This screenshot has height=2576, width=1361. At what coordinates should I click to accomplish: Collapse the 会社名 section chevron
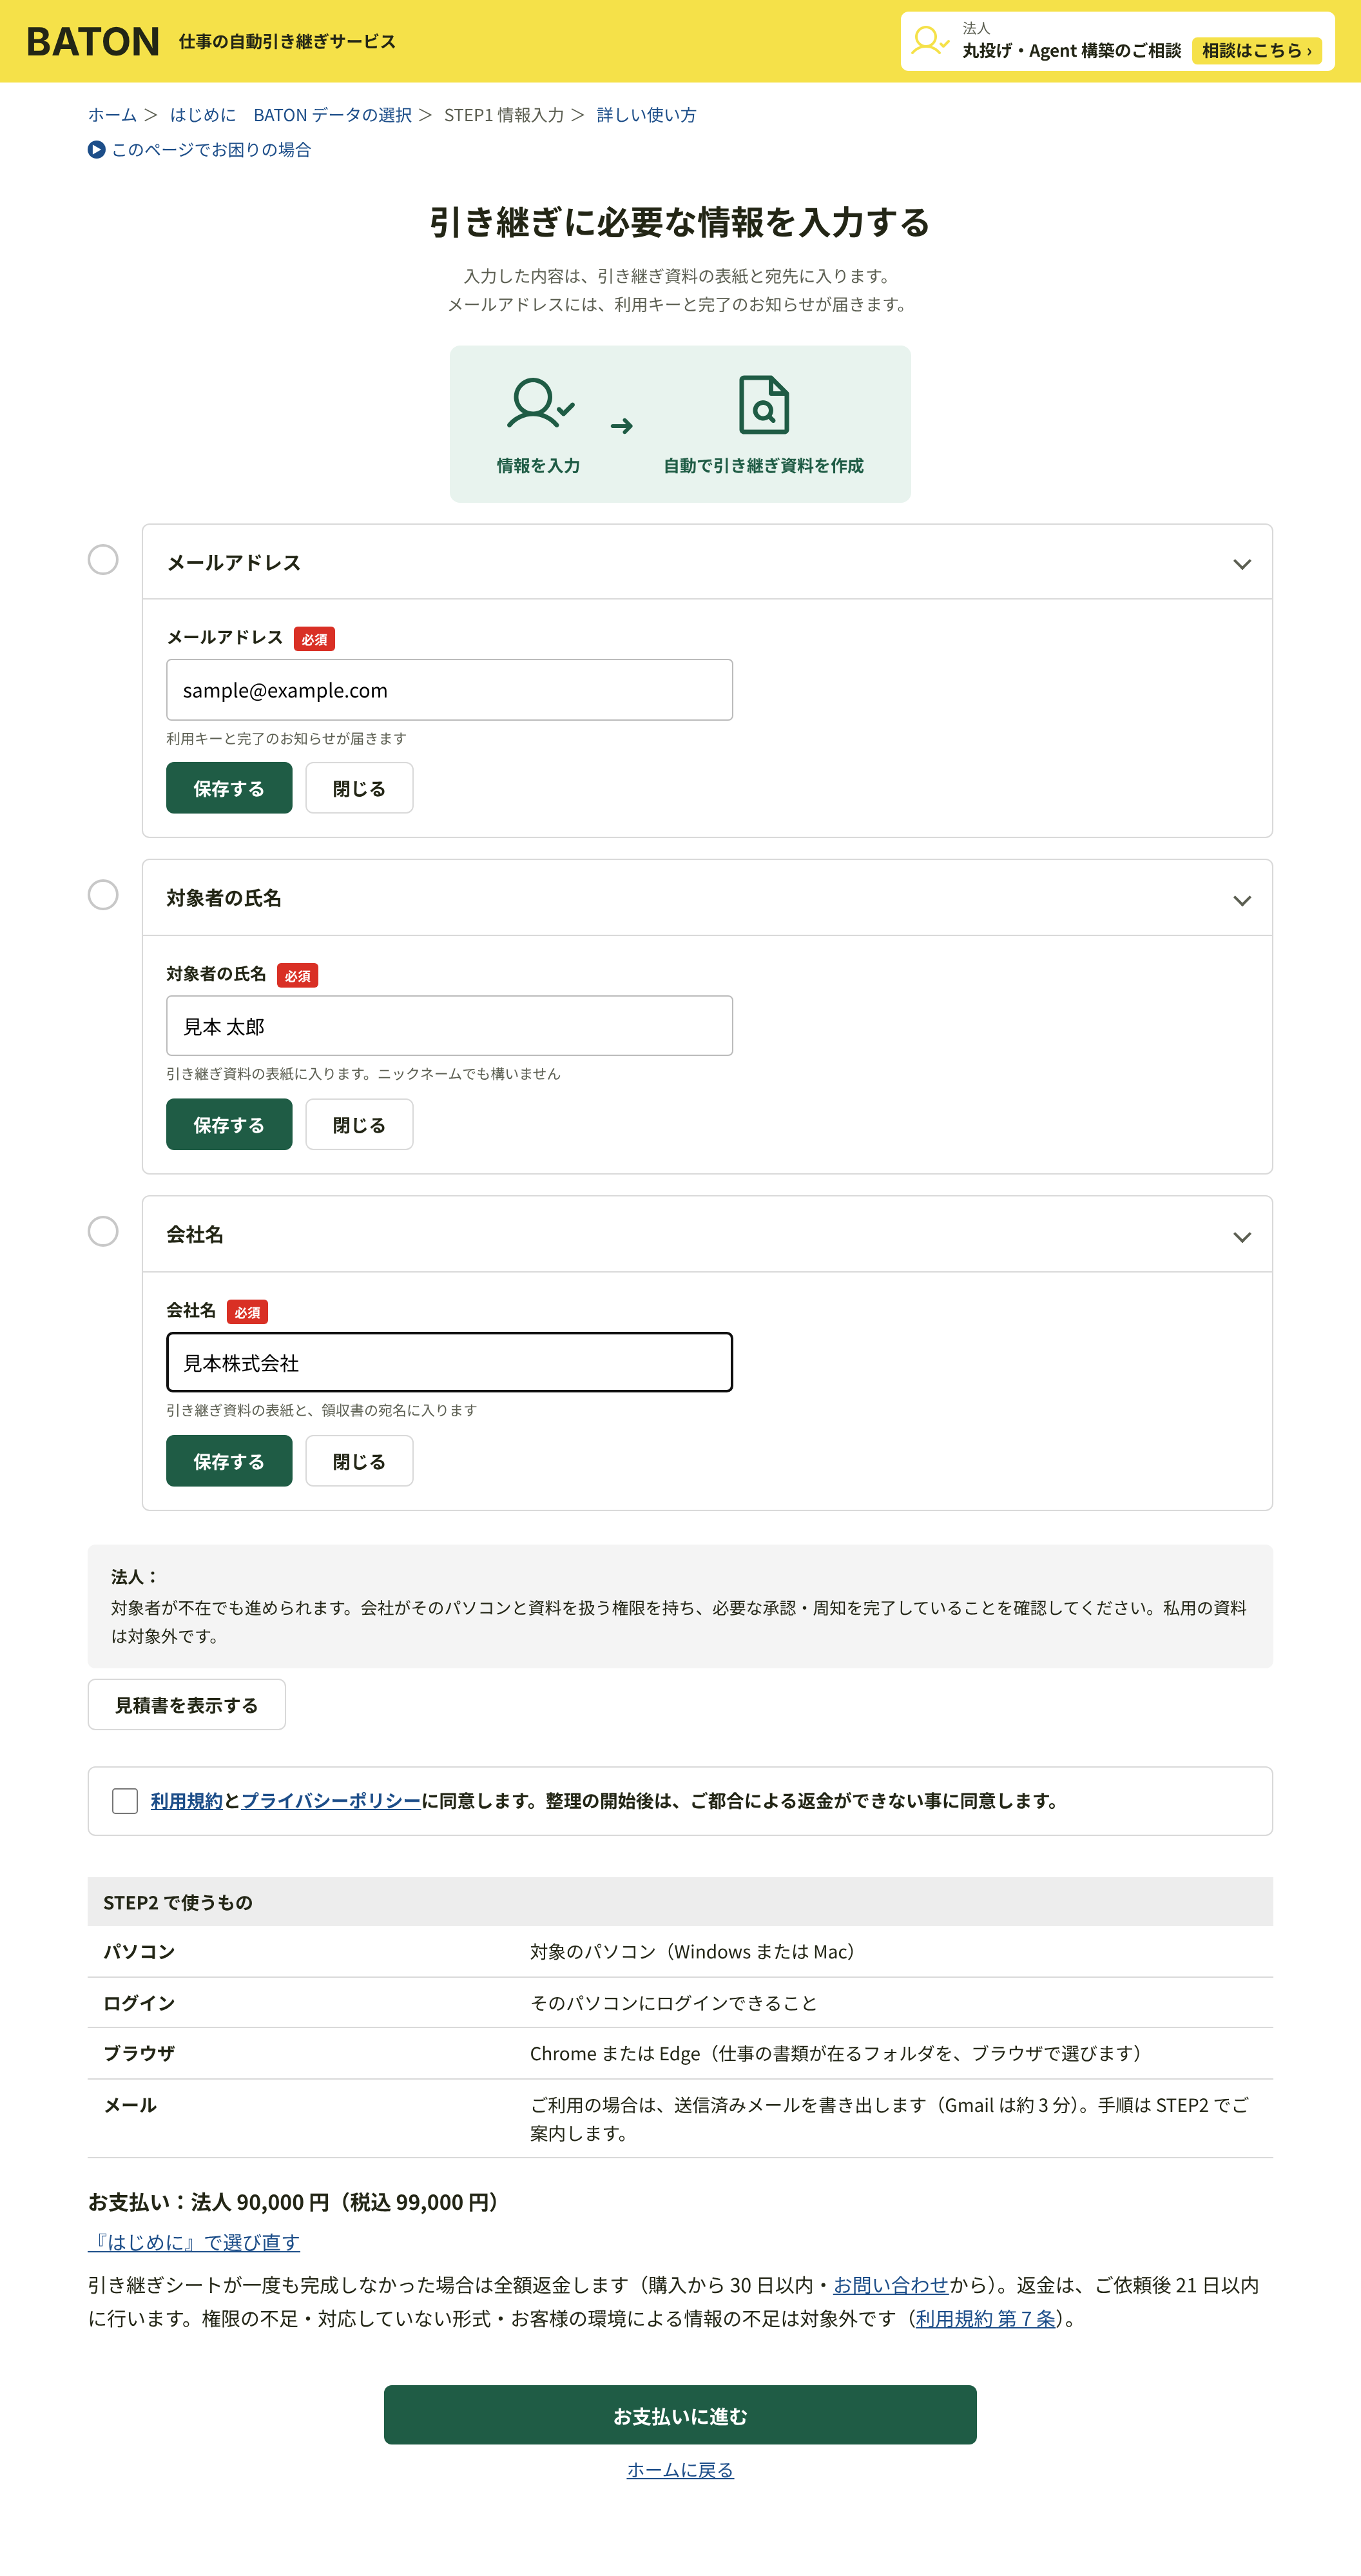tap(1242, 1237)
